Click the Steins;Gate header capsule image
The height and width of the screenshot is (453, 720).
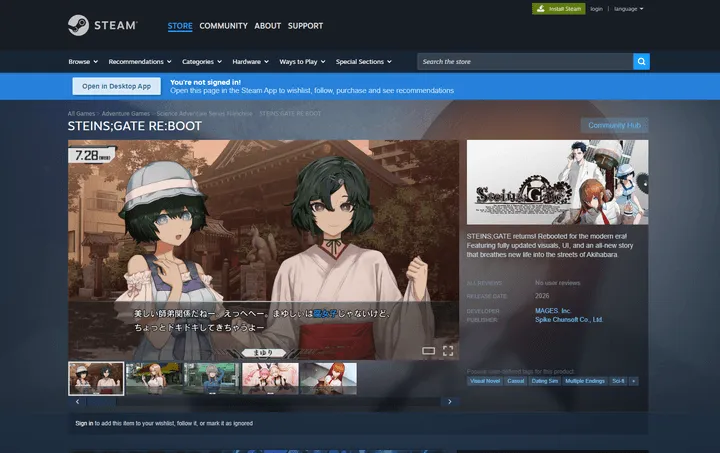pos(557,182)
